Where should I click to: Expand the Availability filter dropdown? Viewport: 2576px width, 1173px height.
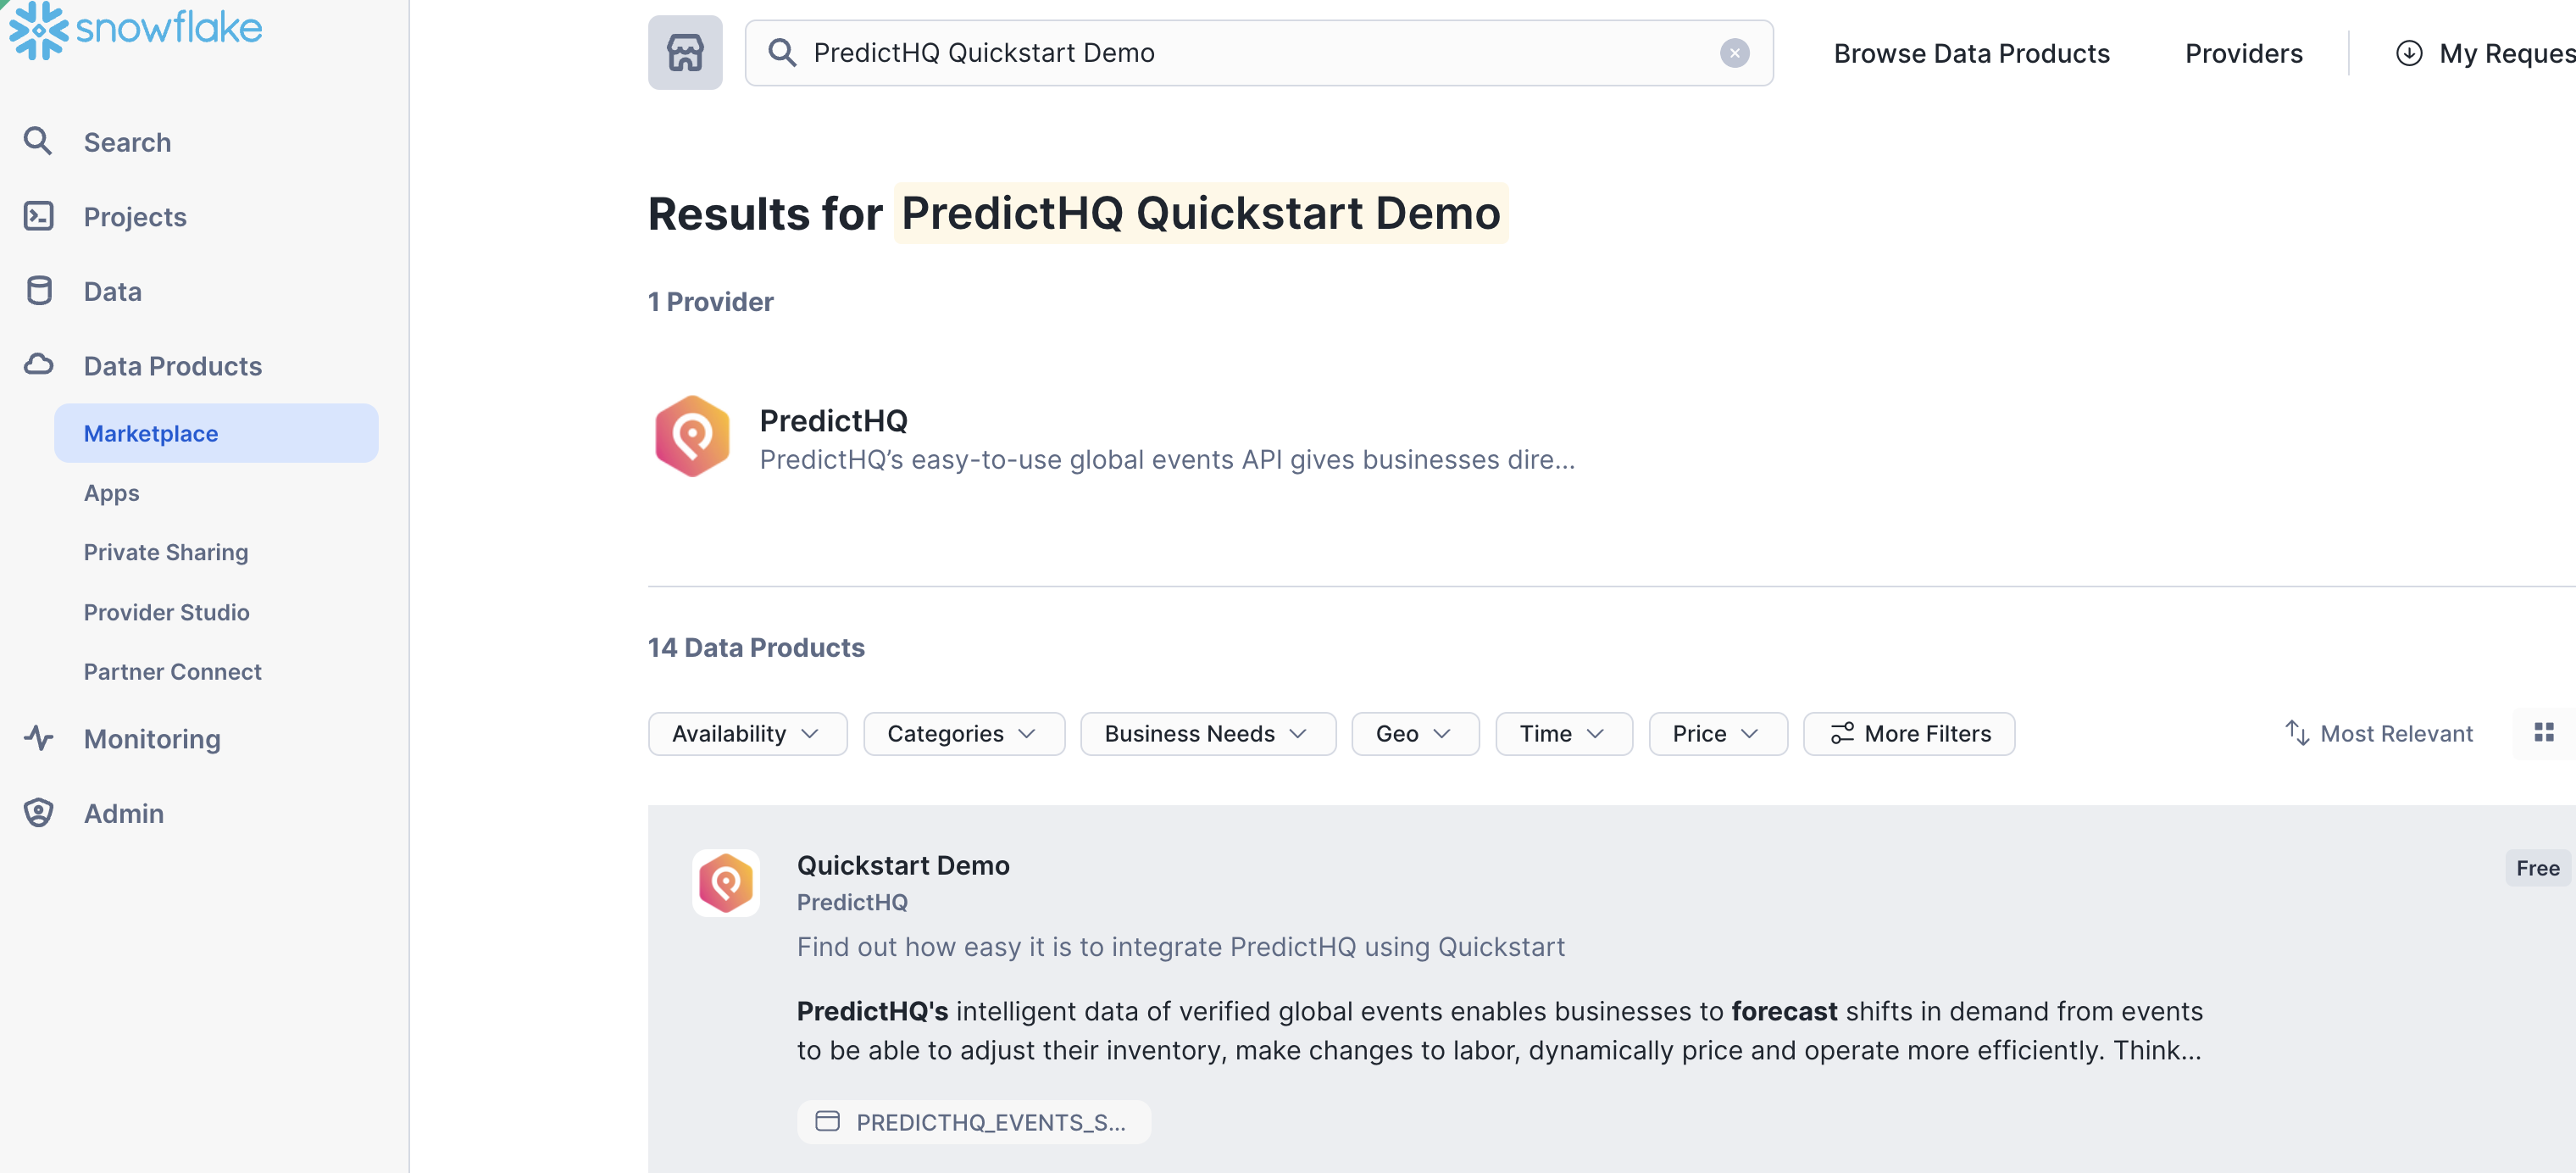pyautogui.click(x=747, y=734)
